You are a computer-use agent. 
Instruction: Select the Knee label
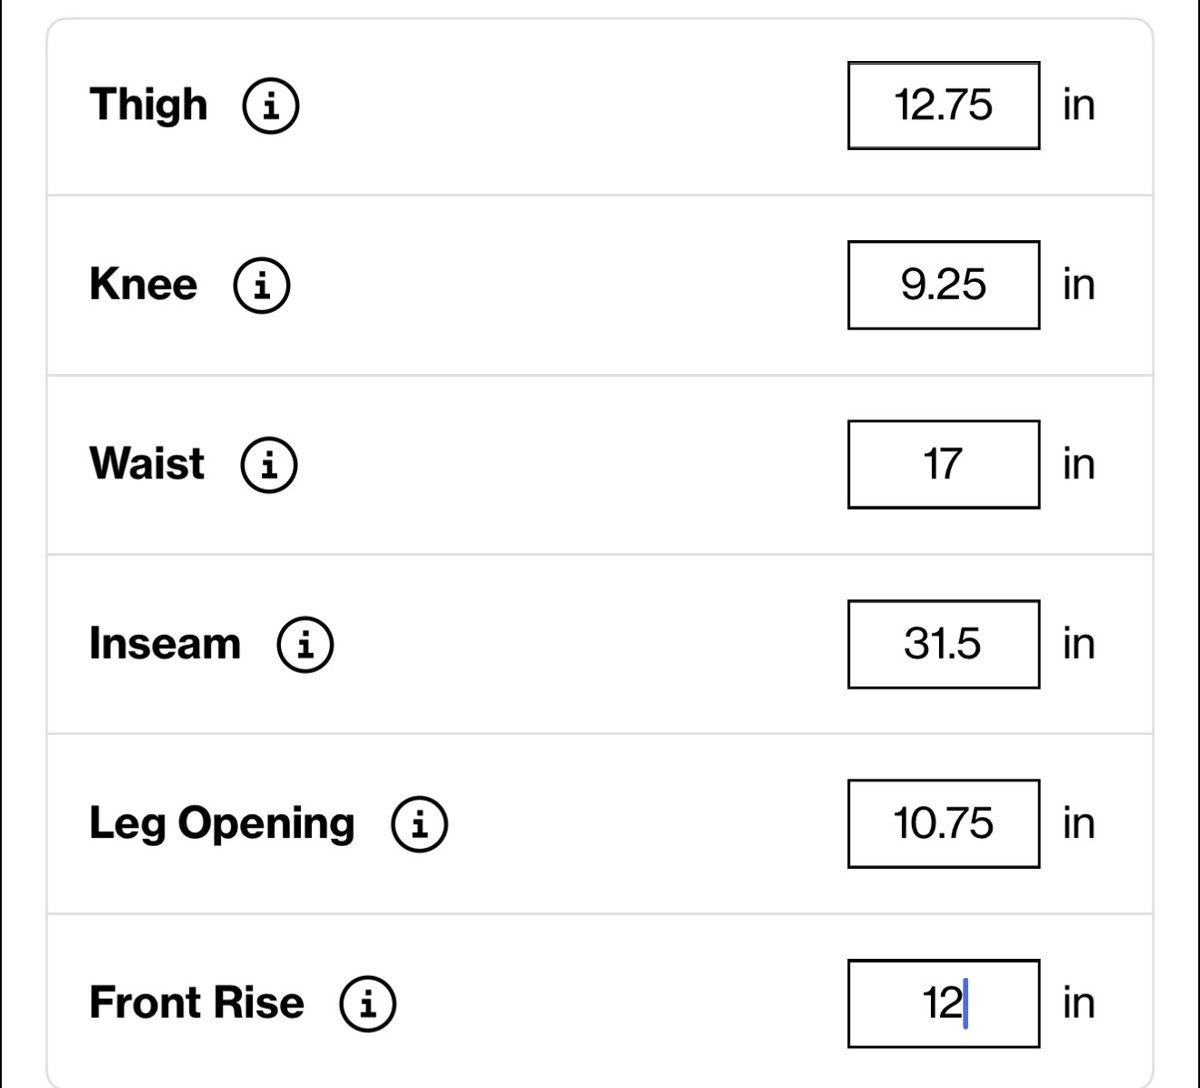click(x=144, y=285)
